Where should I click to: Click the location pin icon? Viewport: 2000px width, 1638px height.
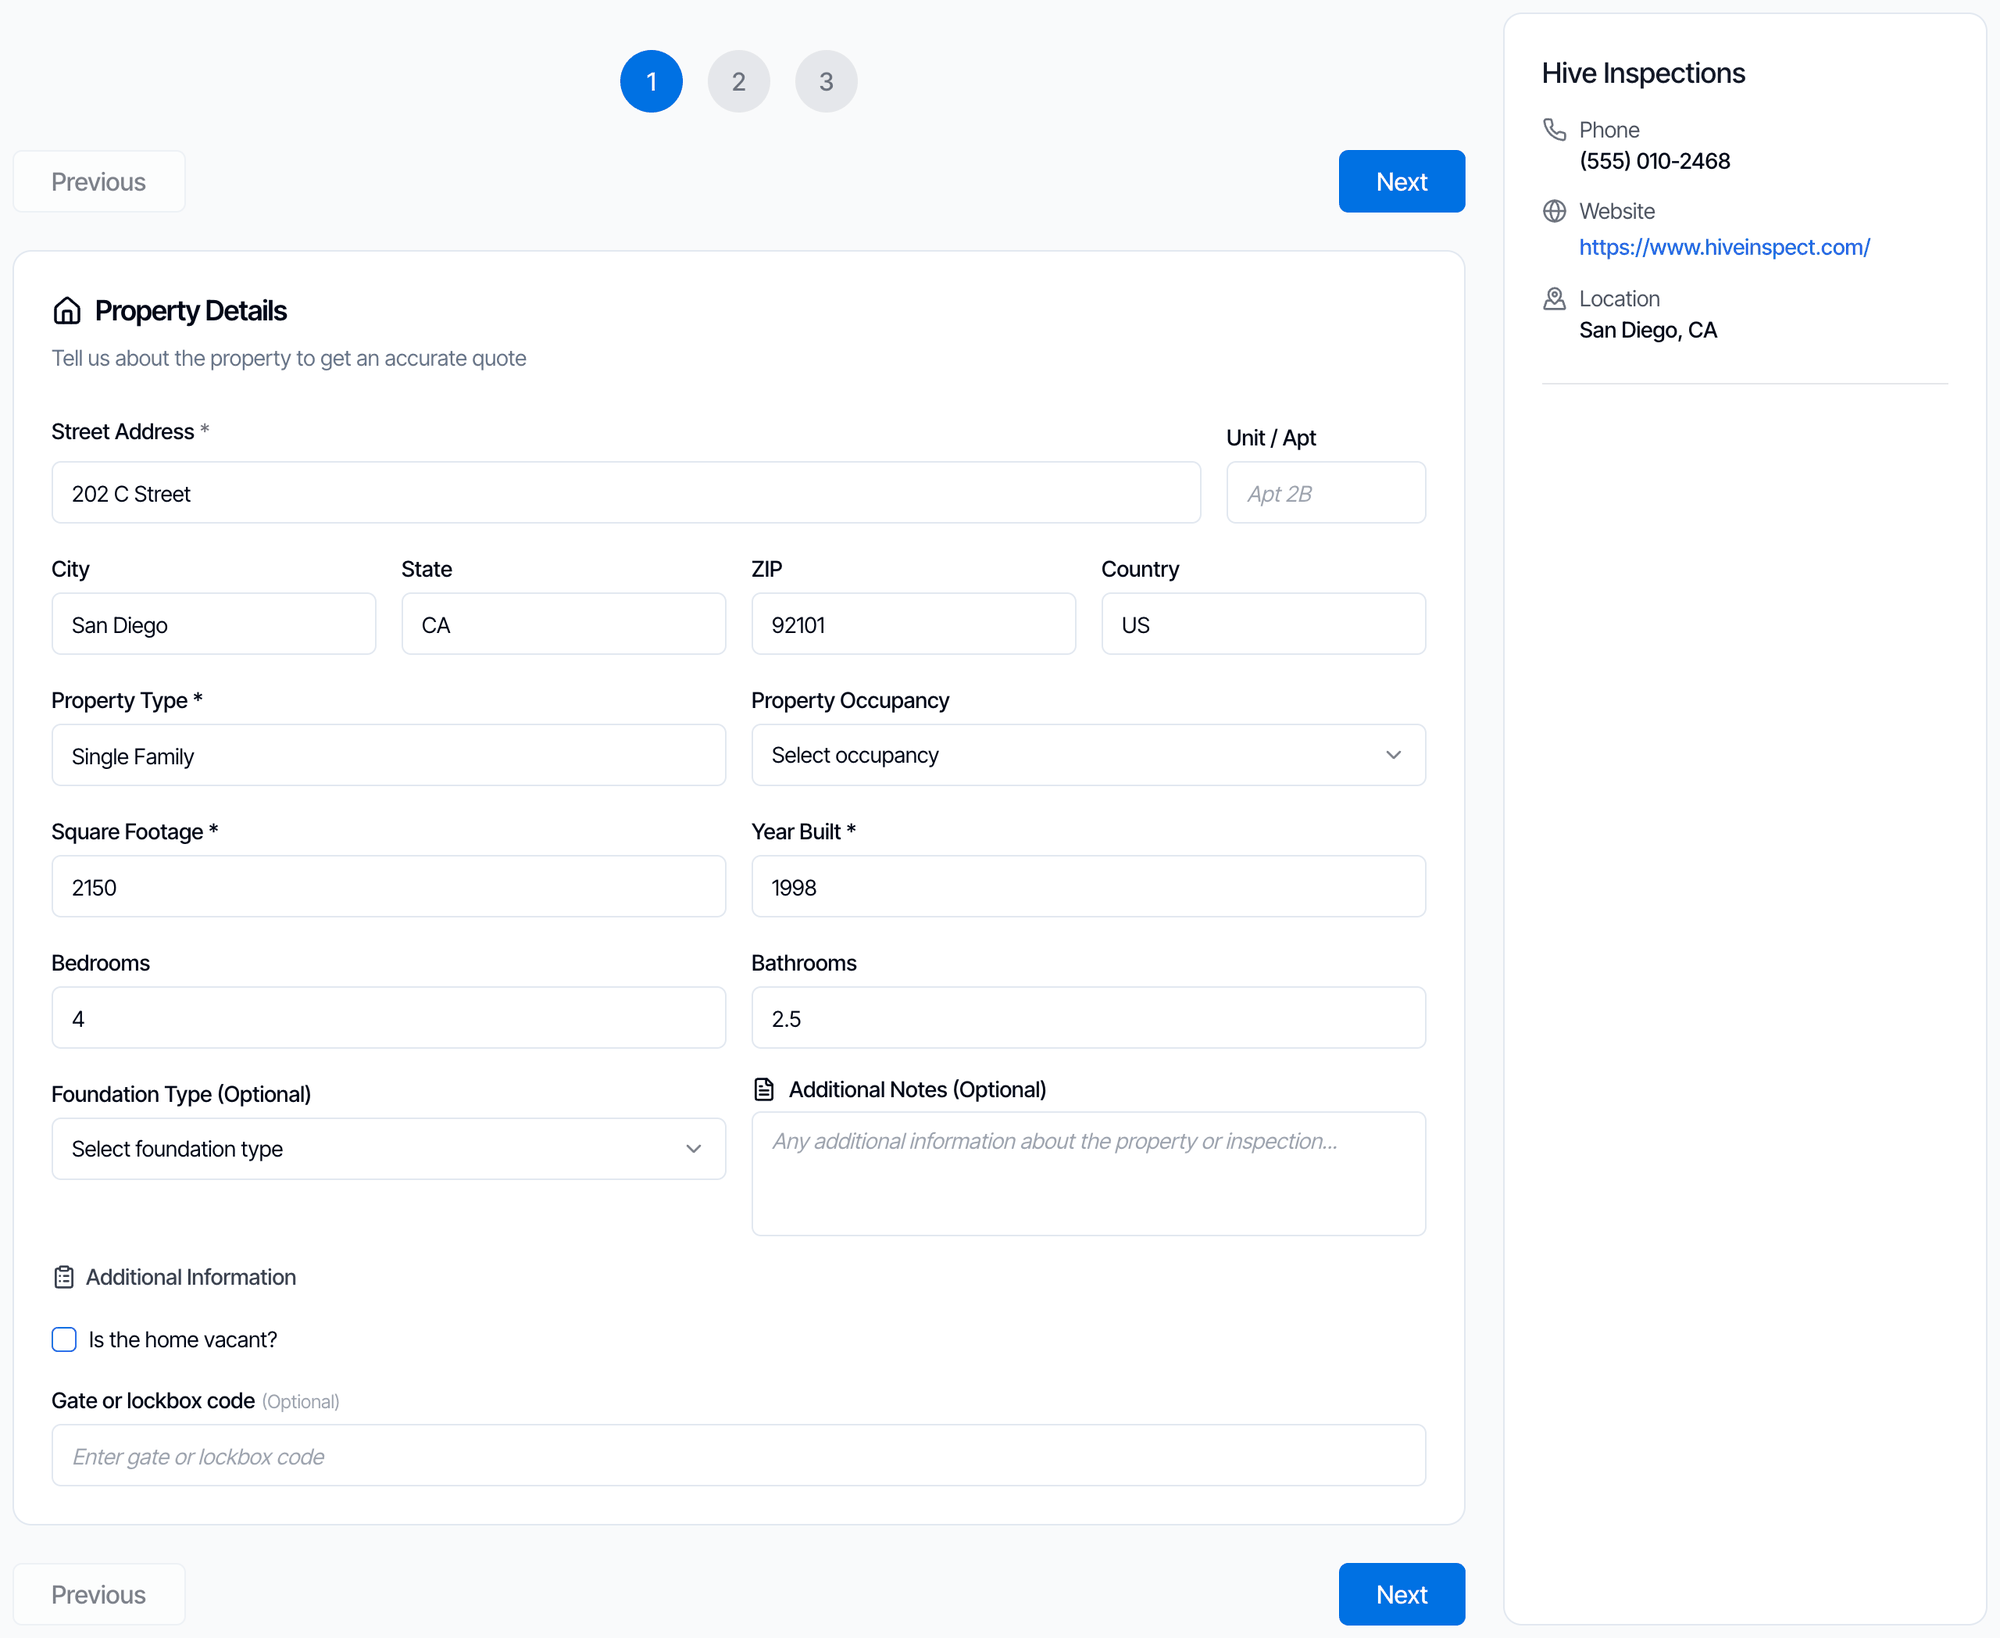[x=1554, y=299]
